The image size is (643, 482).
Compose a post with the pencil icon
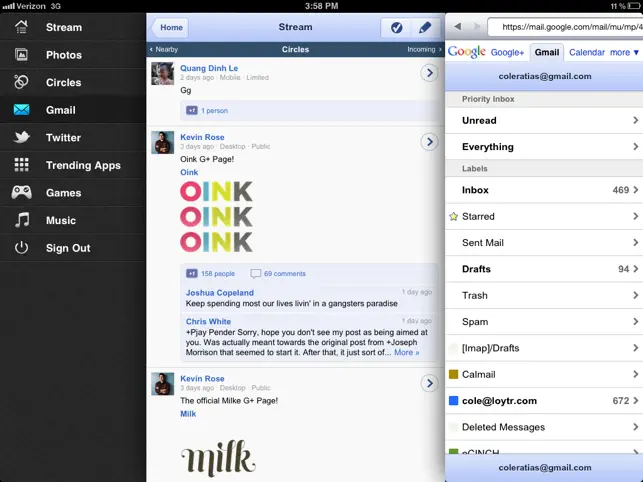pyautogui.click(x=425, y=27)
